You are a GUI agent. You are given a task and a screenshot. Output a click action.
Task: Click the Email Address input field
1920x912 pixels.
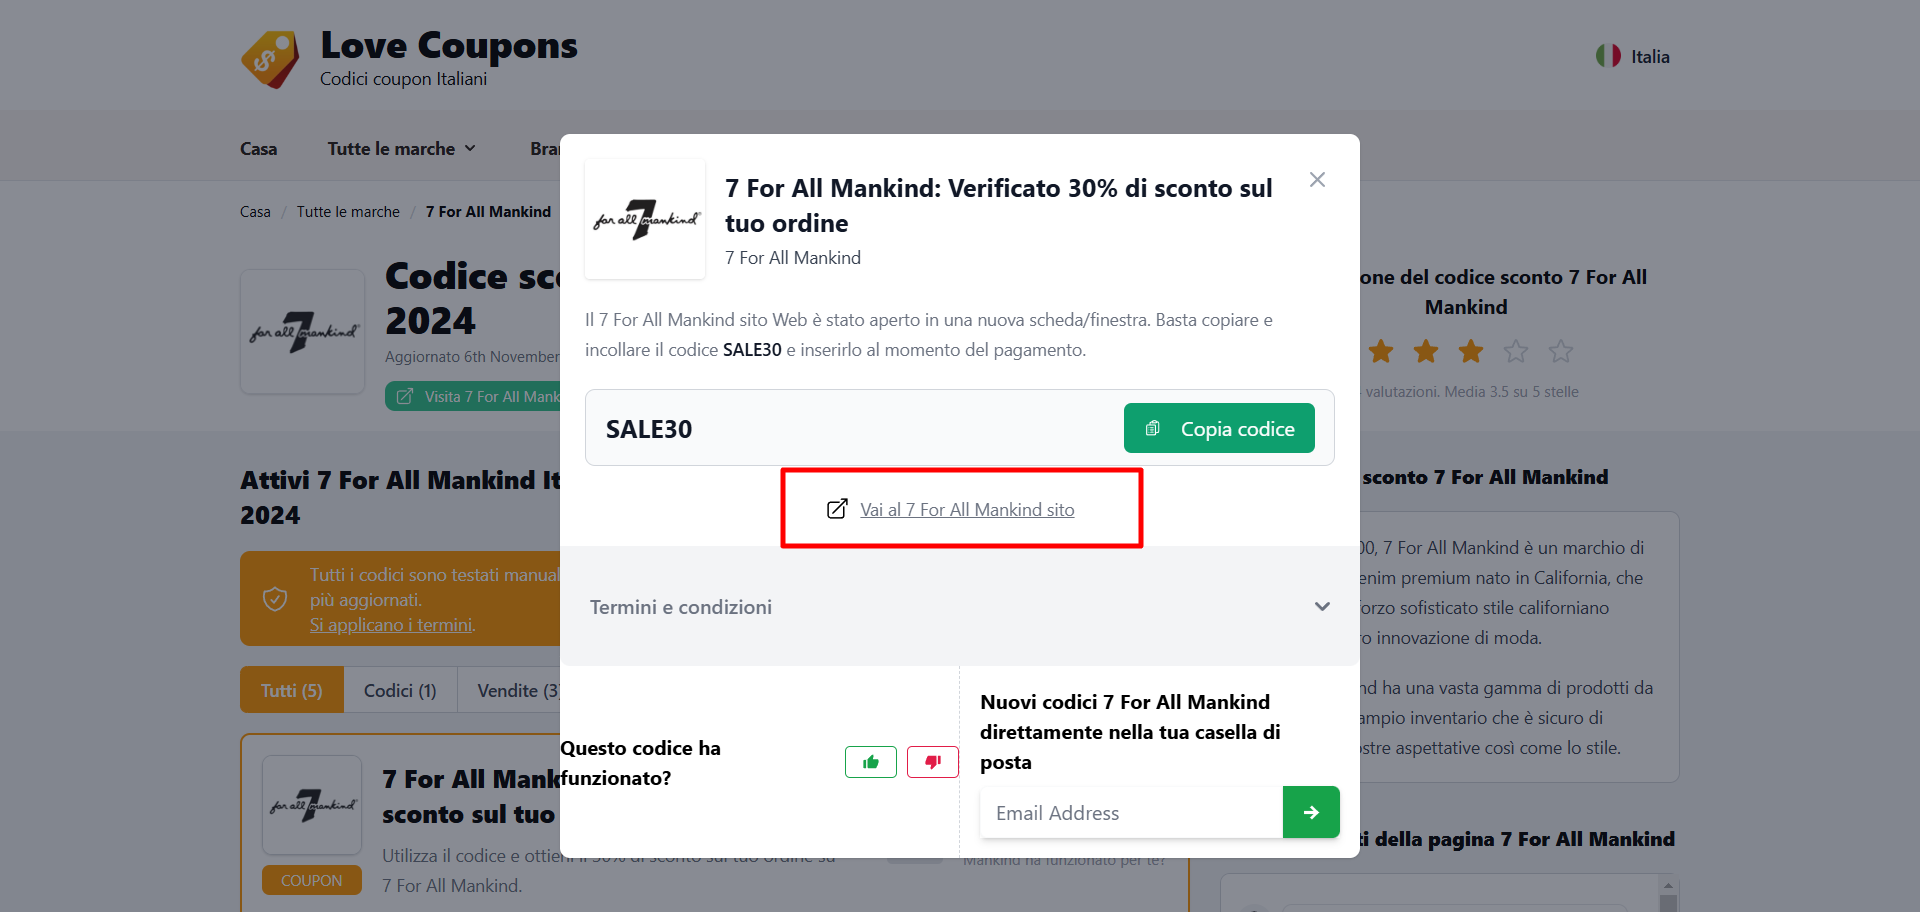pos(1131,812)
